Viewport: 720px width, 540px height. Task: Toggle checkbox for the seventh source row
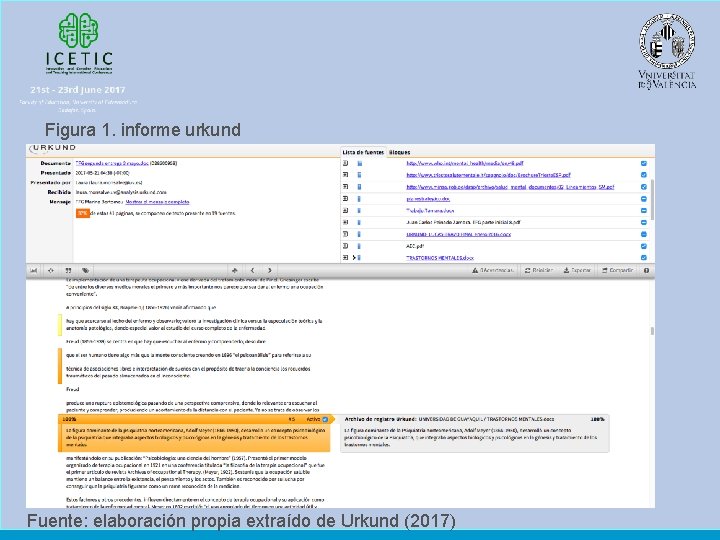point(643,234)
